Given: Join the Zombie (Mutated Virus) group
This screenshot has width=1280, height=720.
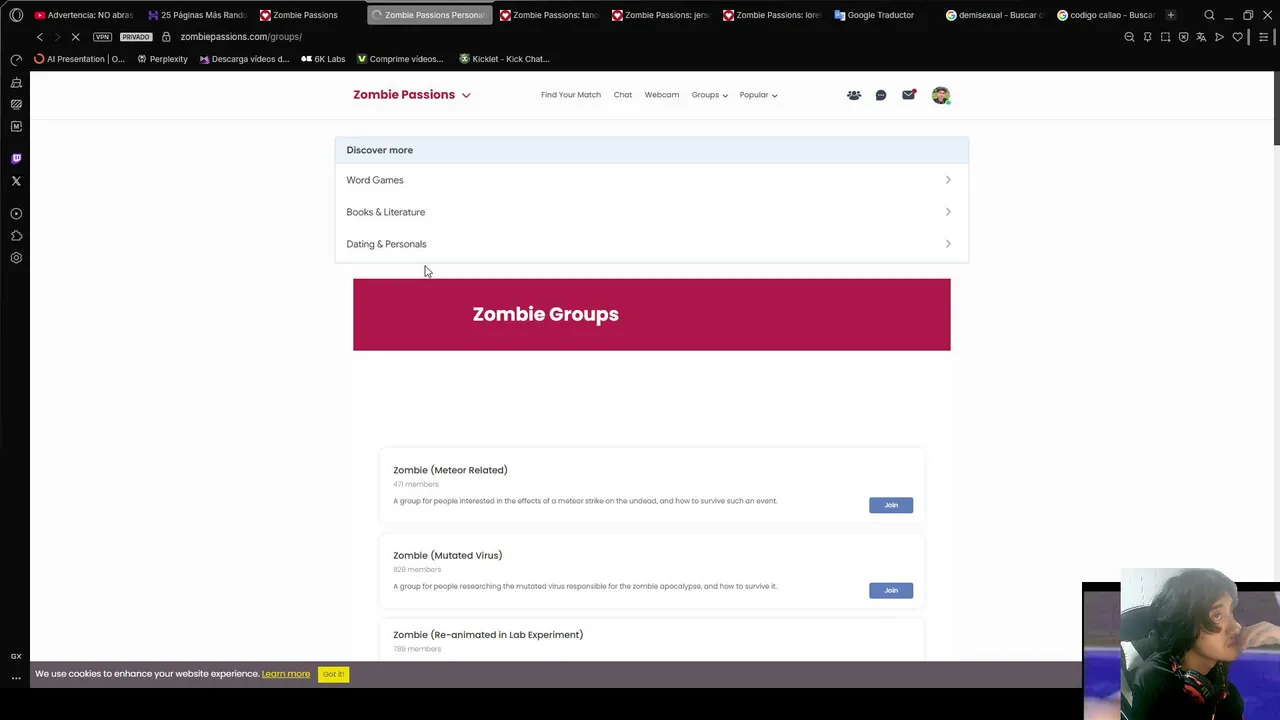Looking at the screenshot, I should tap(891, 590).
